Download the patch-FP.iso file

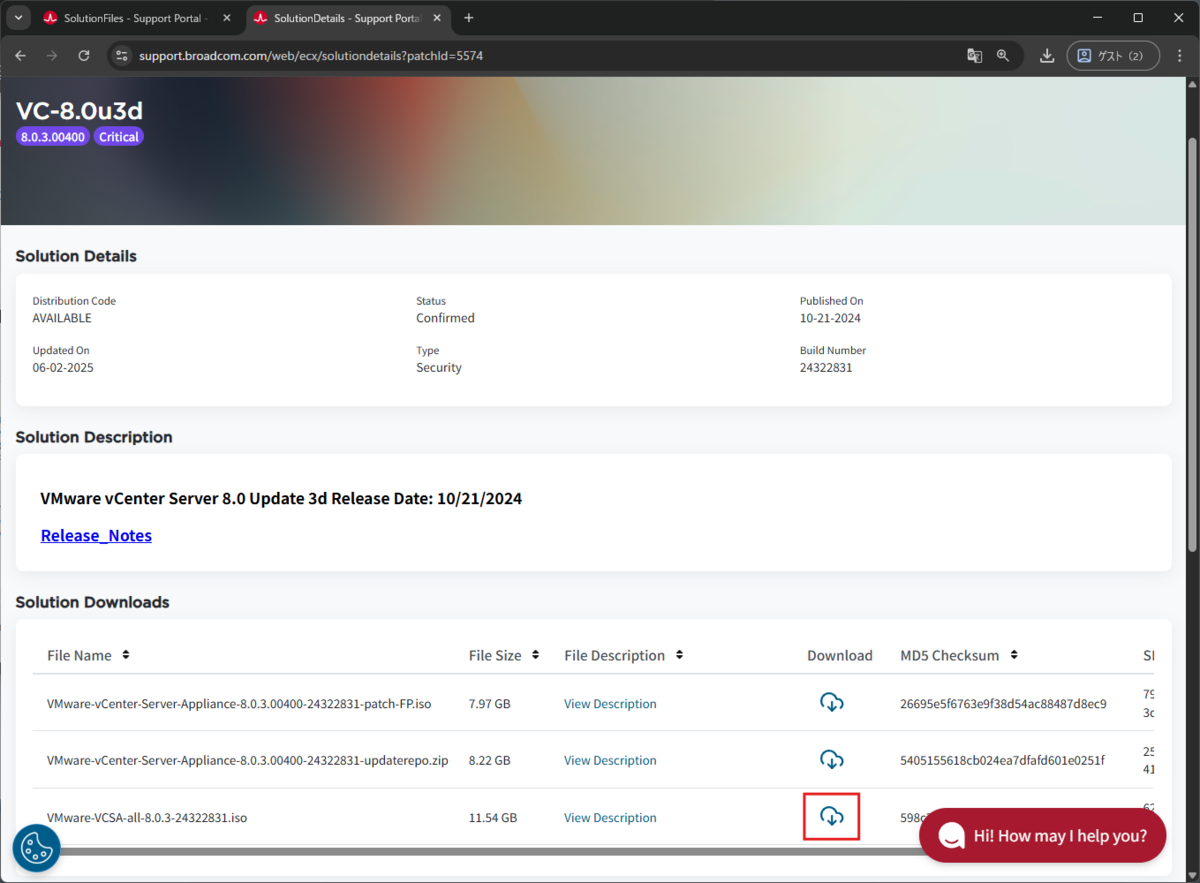pos(831,703)
